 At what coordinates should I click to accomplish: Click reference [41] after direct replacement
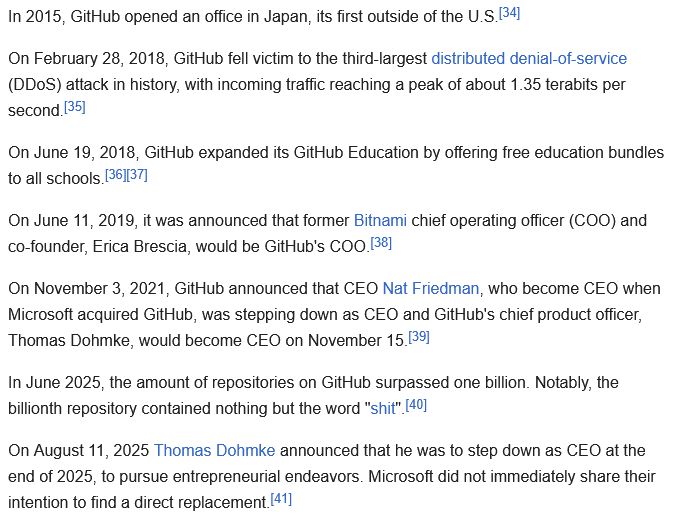pos(281,499)
